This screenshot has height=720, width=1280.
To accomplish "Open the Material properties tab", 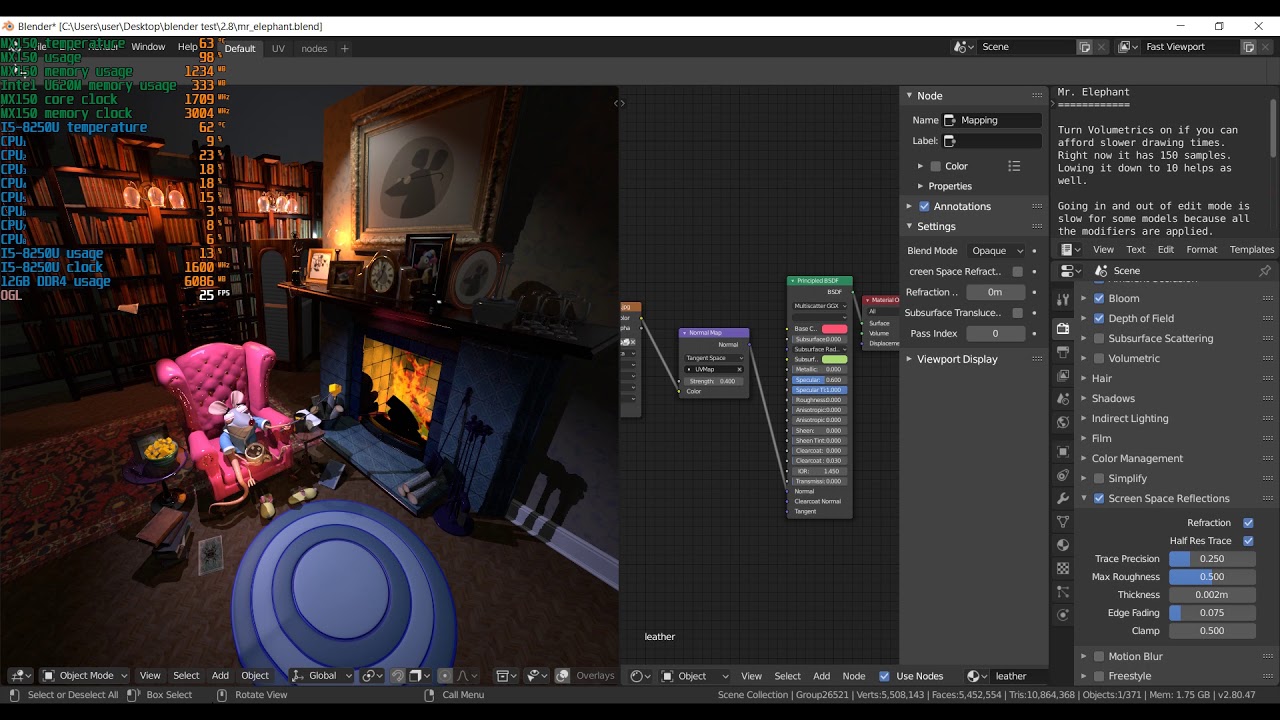I will pos(1063,545).
